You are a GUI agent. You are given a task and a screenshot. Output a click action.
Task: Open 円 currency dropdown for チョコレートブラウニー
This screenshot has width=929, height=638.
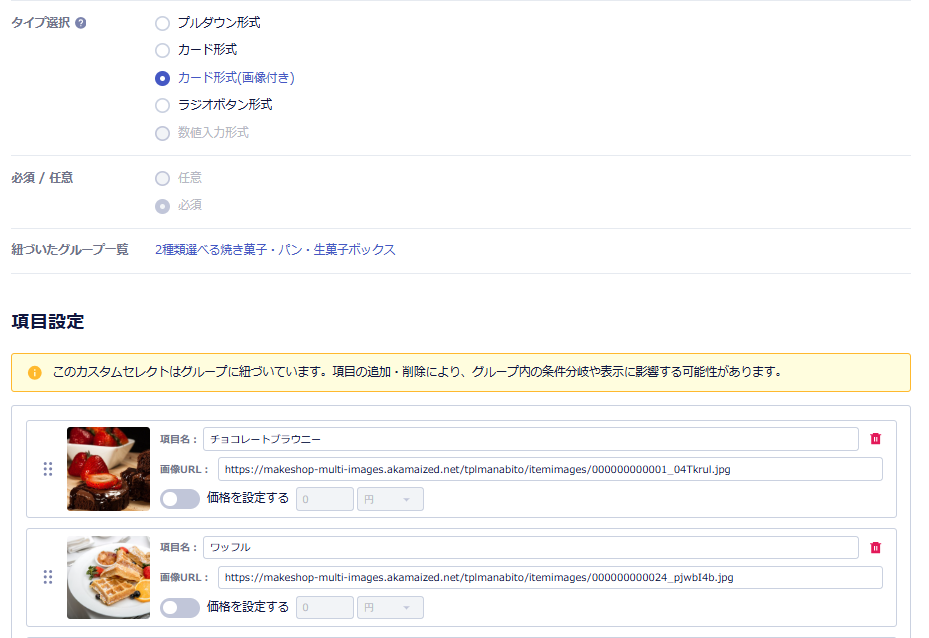coord(390,499)
